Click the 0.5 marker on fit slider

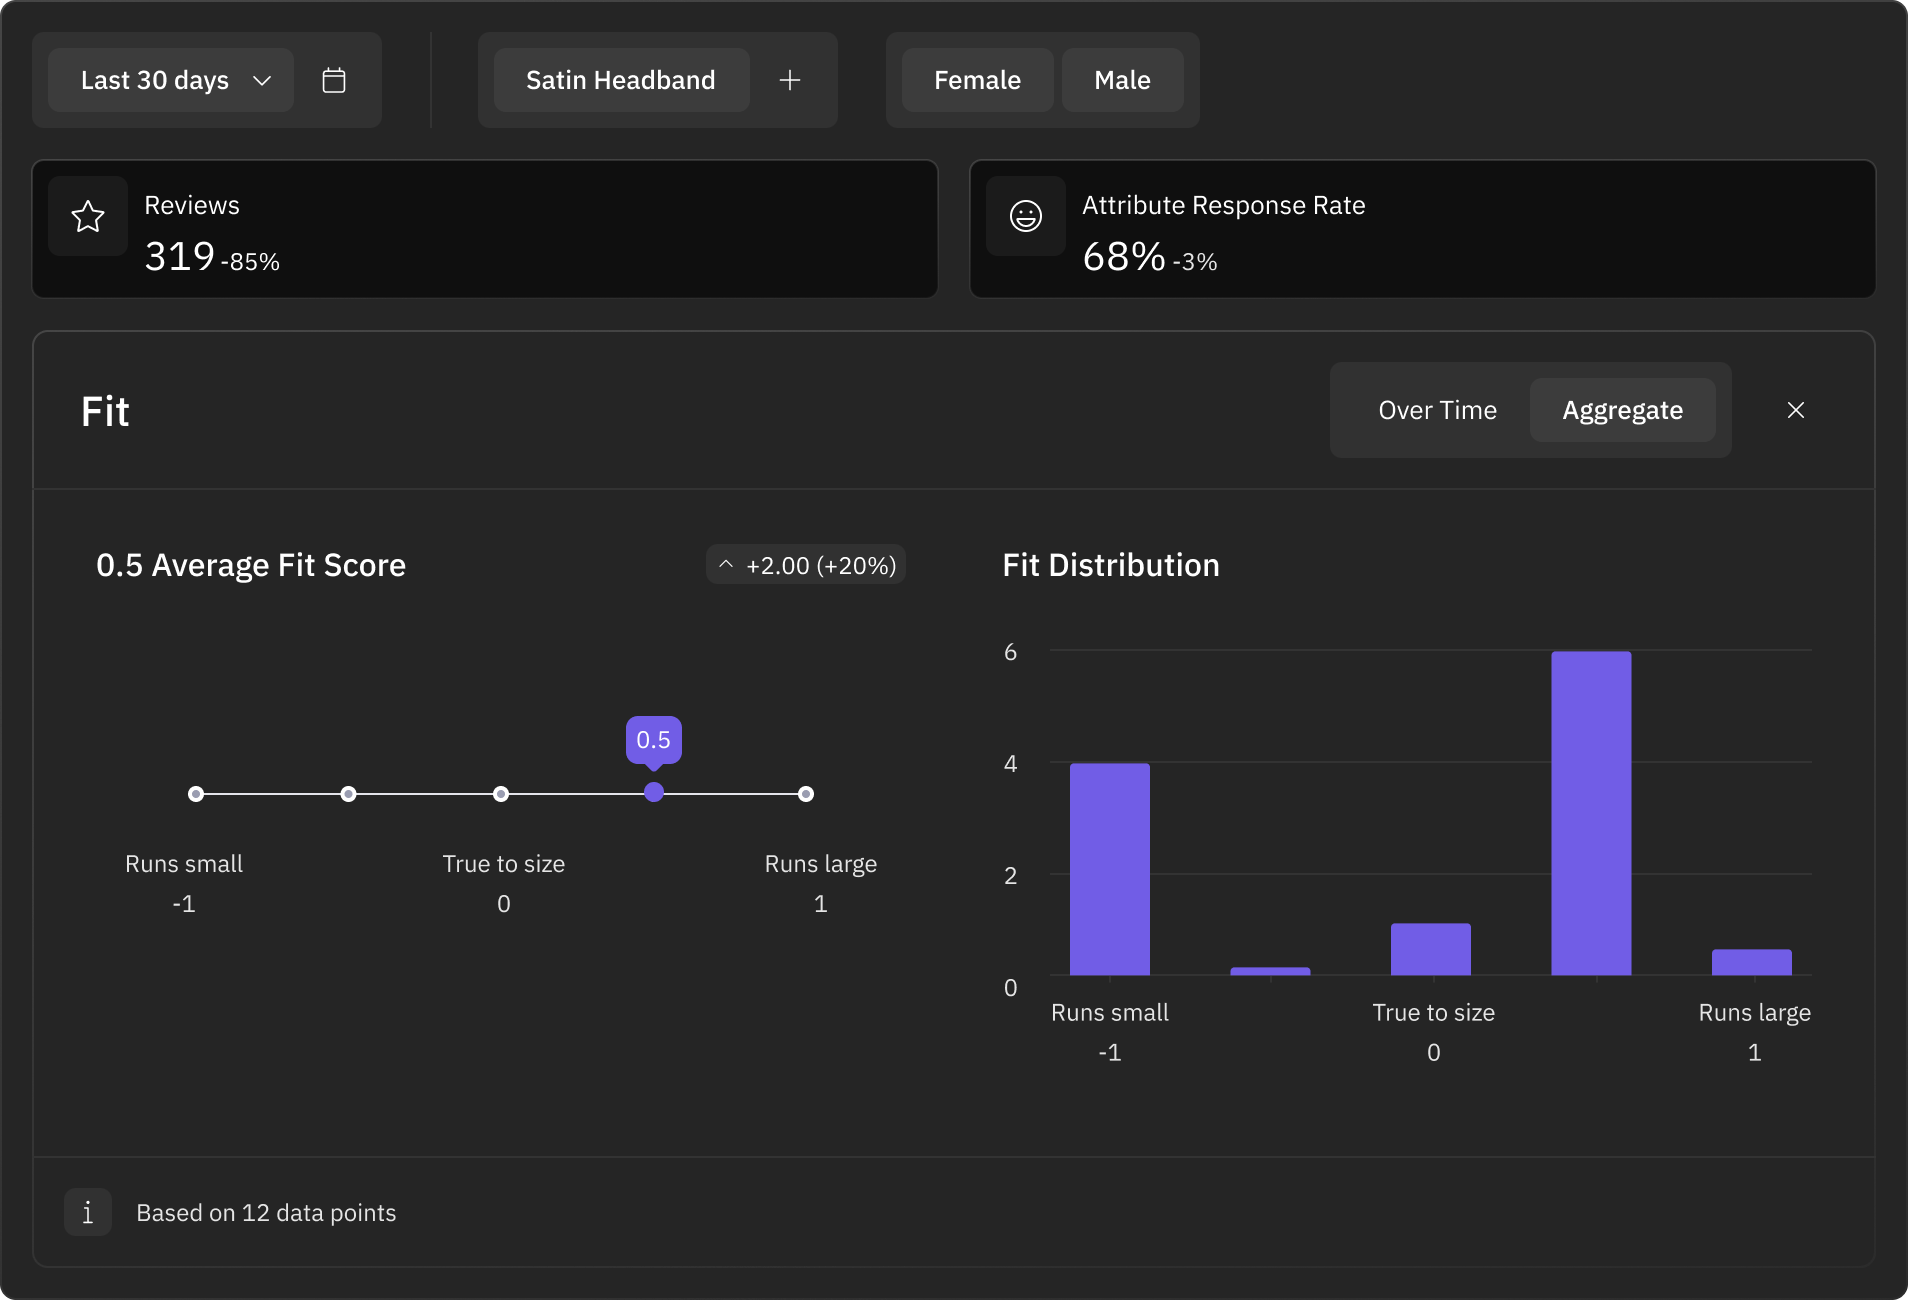[x=654, y=793]
